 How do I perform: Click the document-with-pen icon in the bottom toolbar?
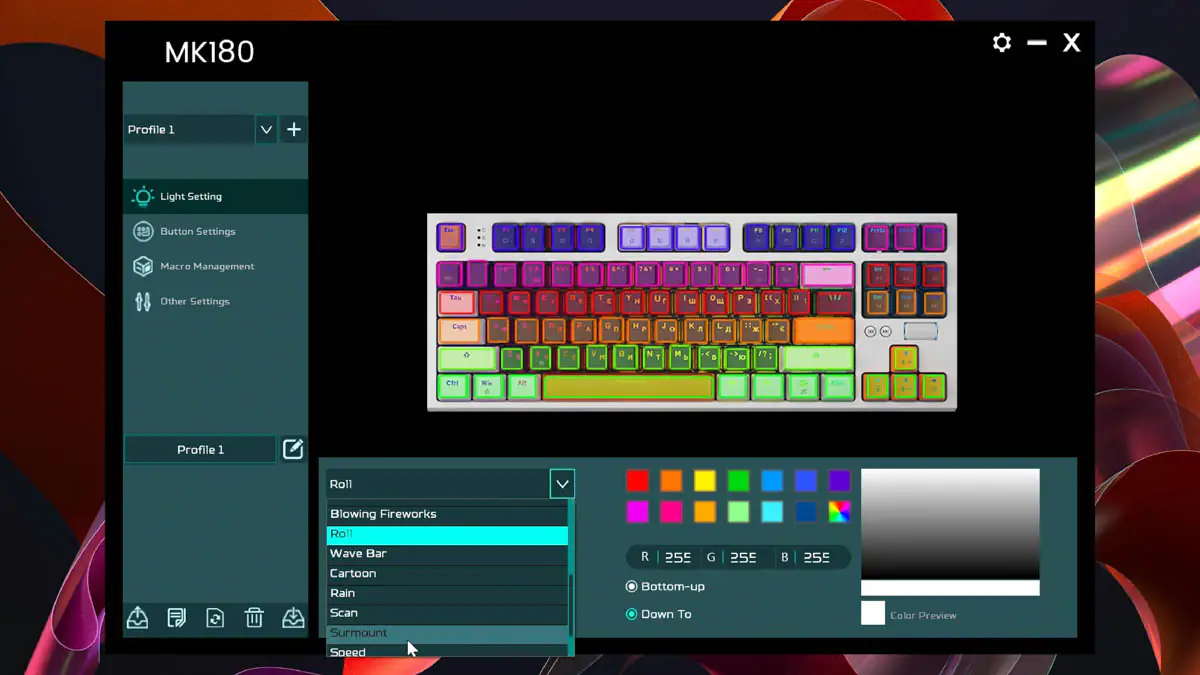pos(177,618)
